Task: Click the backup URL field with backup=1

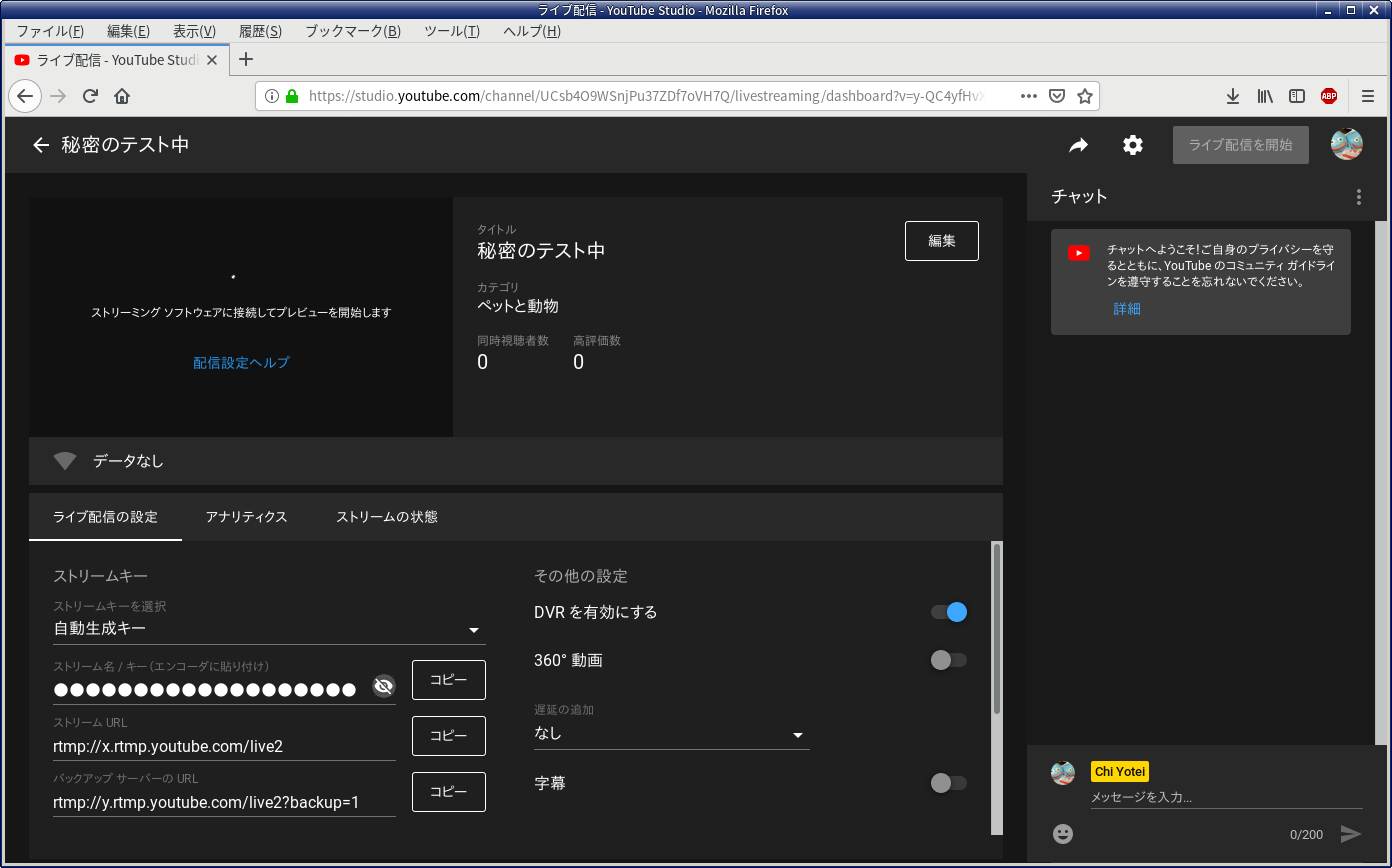Action: pyautogui.click(x=224, y=802)
